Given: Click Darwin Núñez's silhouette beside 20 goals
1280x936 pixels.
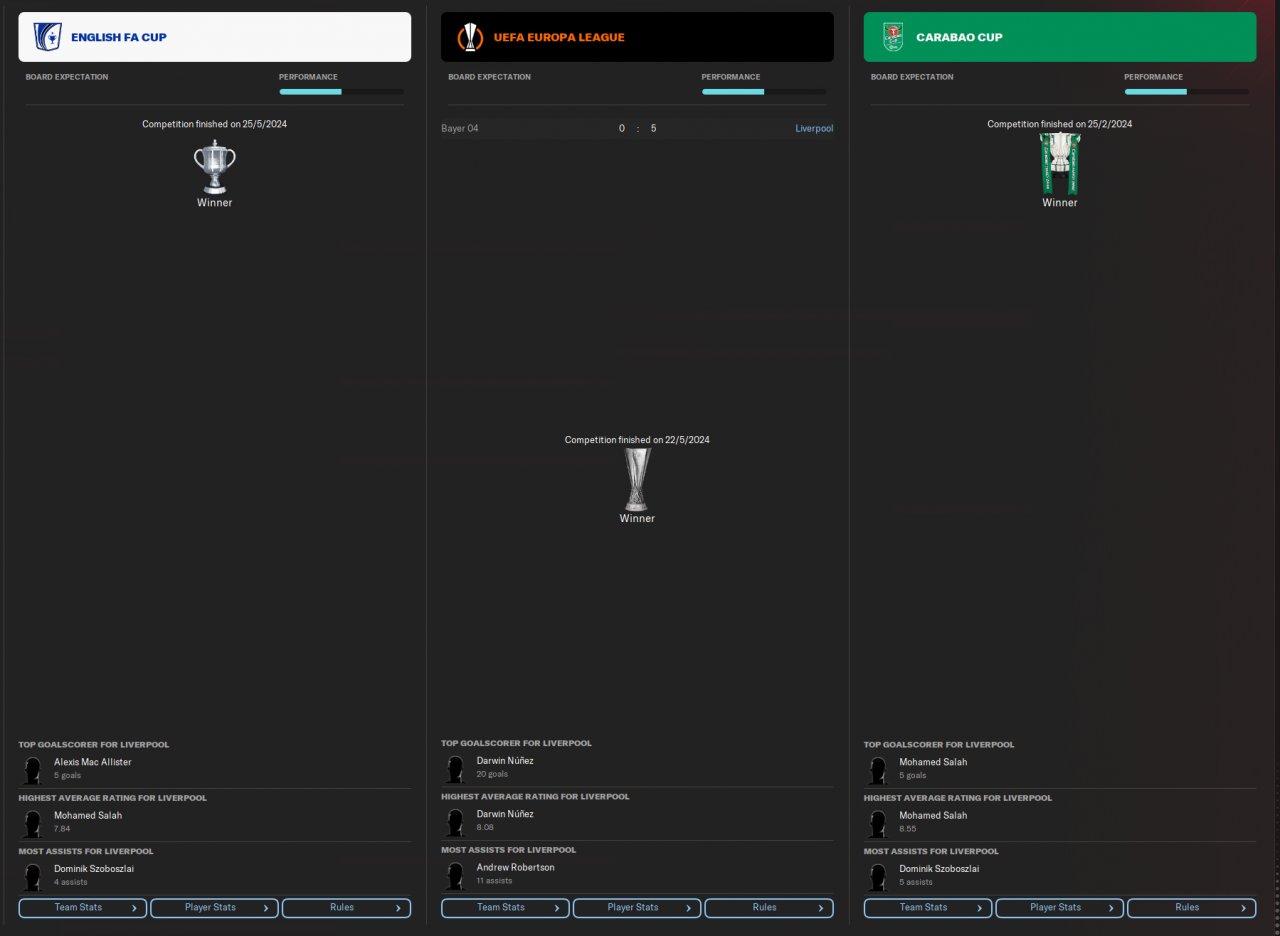Looking at the screenshot, I should click(x=455, y=768).
